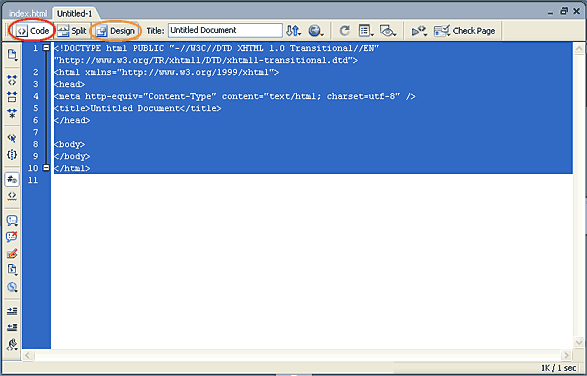The width and height of the screenshot is (587, 376).
Task: Click the closing head tag
Action: (72, 120)
